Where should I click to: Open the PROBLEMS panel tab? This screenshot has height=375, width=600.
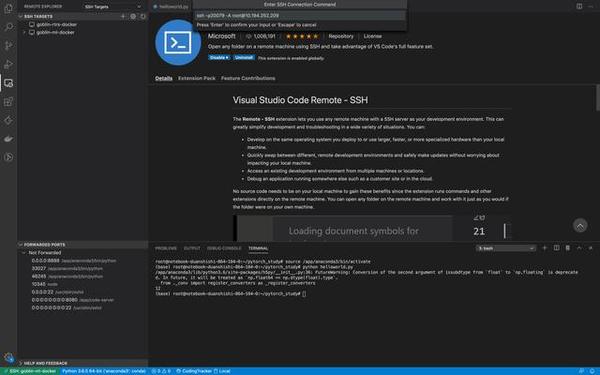166,248
